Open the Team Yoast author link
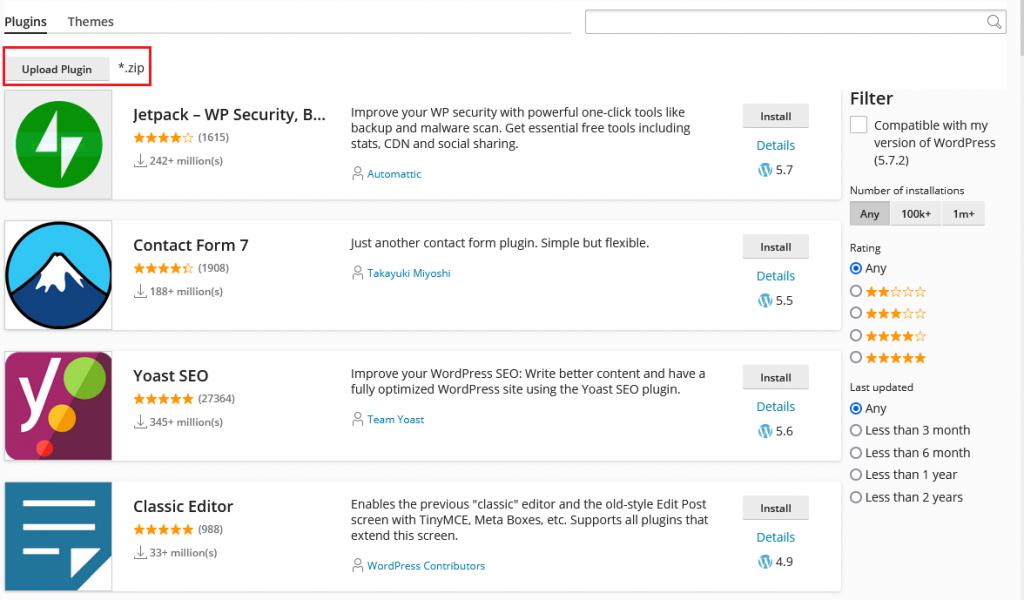This screenshot has height=600, width=1024. pyautogui.click(x=396, y=419)
